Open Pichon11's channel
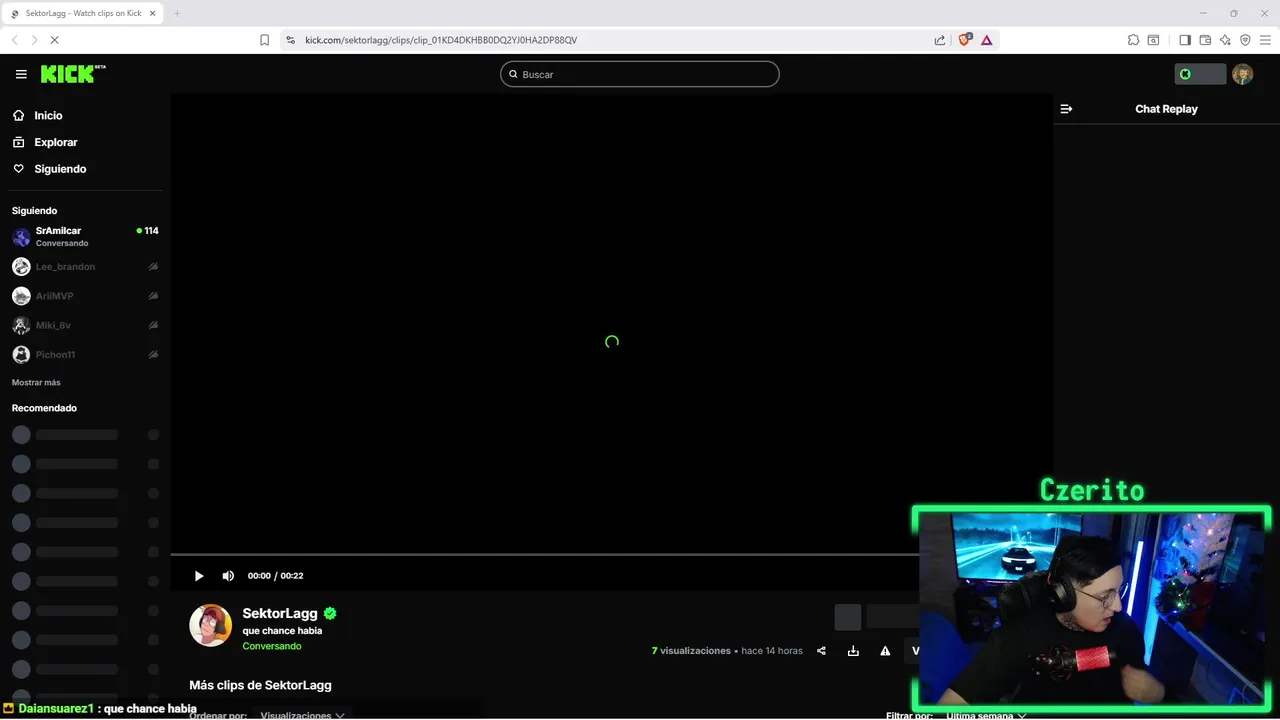 click(85, 354)
